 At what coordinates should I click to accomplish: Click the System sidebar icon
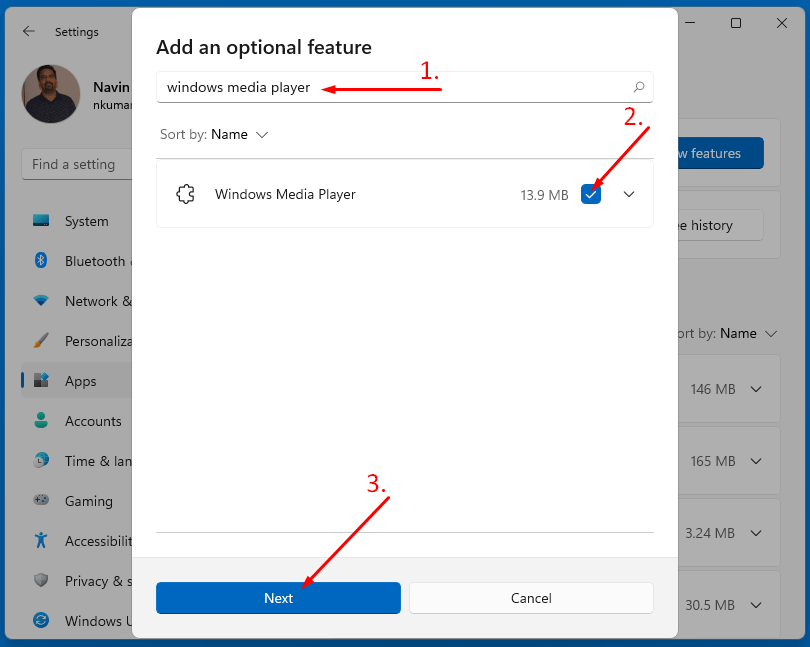click(41, 221)
